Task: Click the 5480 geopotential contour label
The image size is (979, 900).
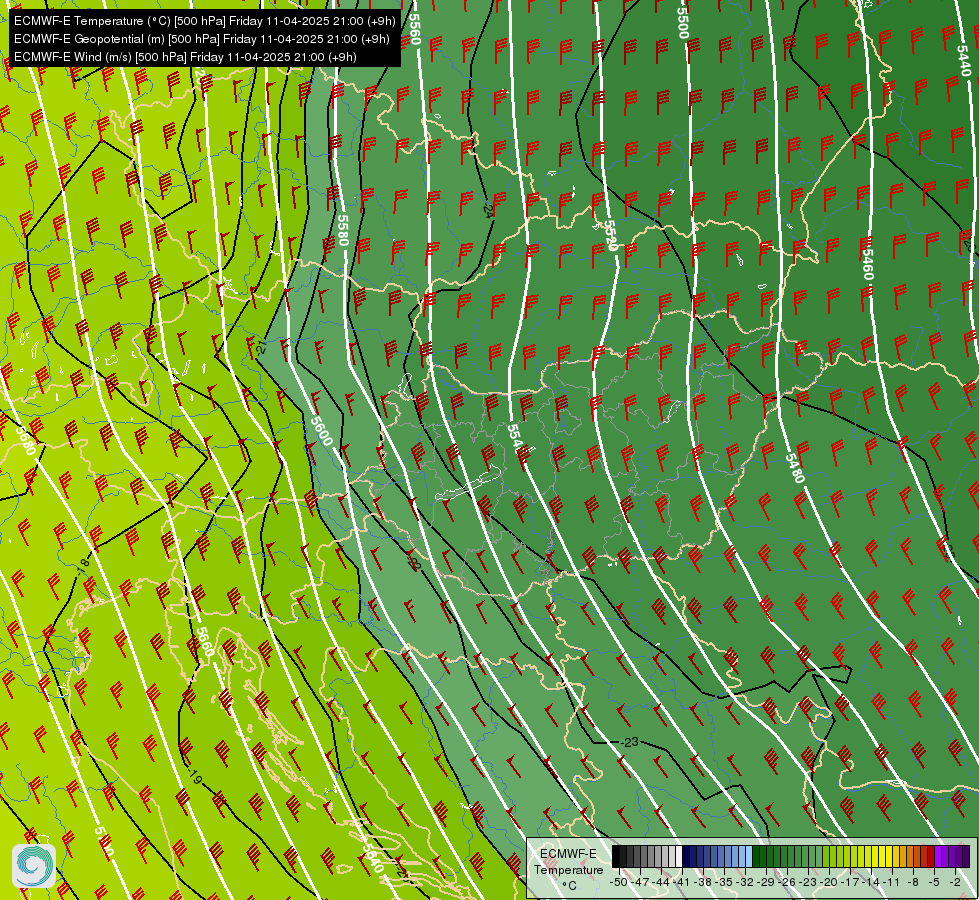Action: [794, 468]
